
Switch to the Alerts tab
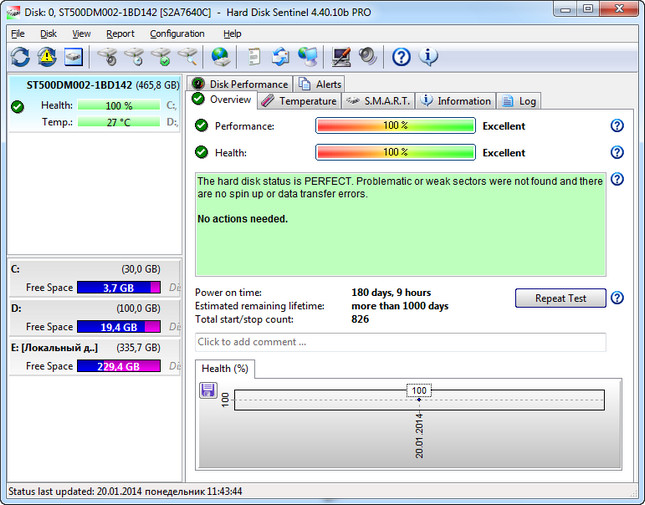(320, 84)
